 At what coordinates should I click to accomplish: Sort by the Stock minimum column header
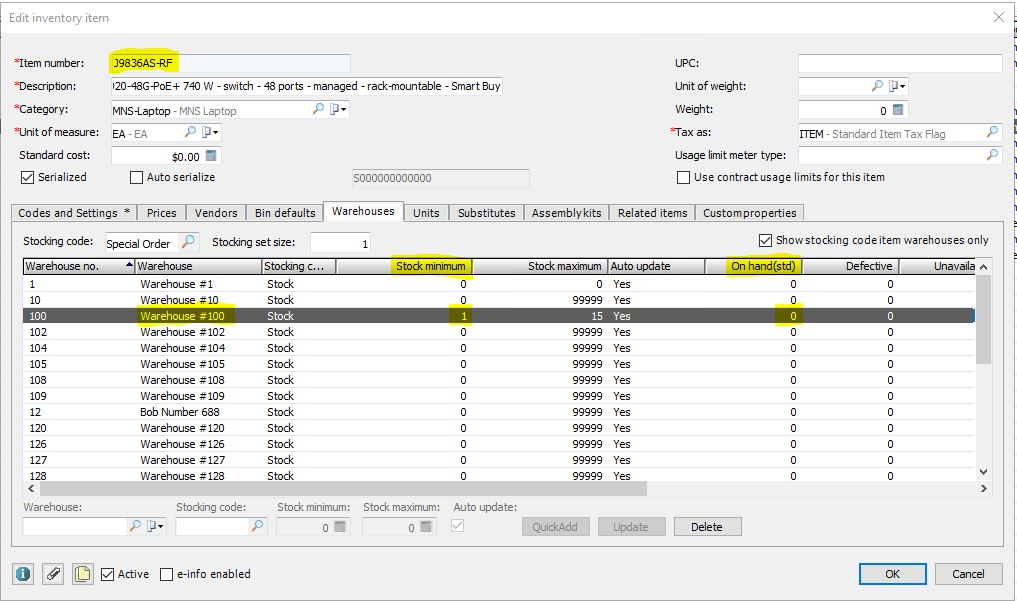coord(404,266)
